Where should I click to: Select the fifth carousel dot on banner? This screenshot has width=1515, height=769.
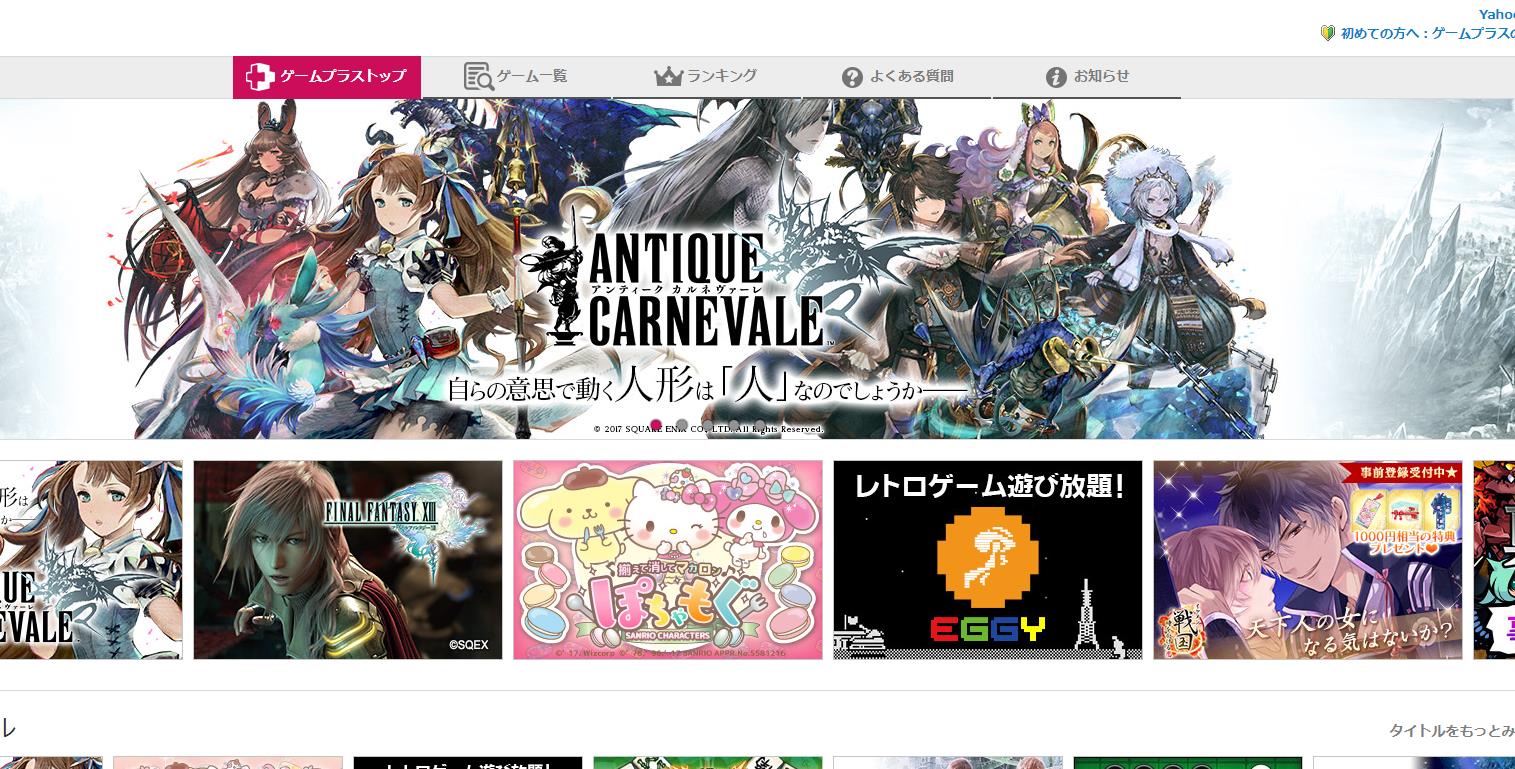[760, 425]
